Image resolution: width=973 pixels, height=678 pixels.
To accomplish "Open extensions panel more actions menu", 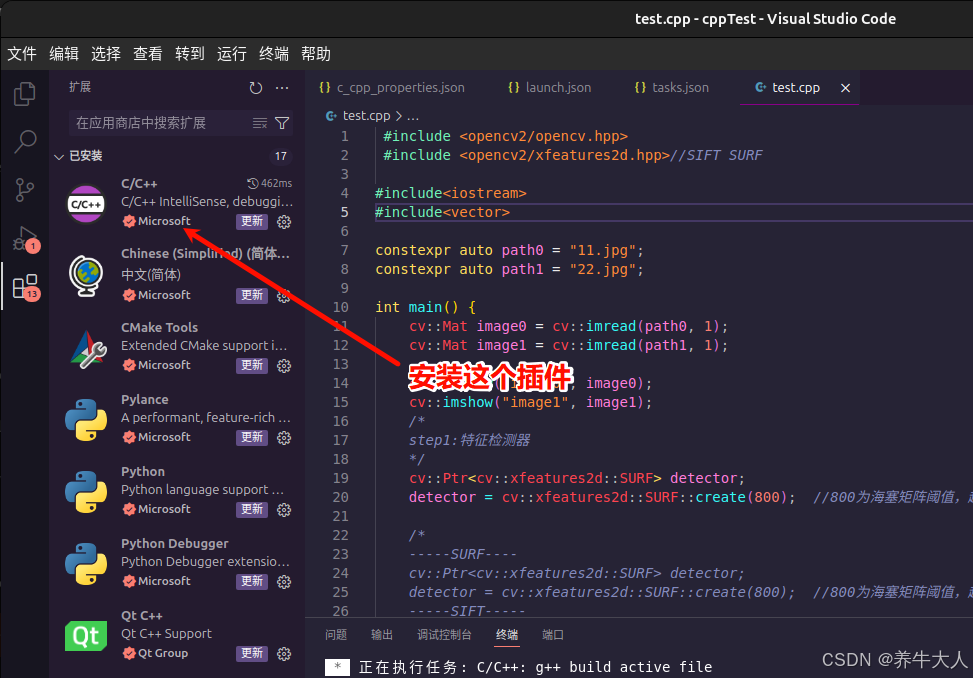I will point(282,88).
